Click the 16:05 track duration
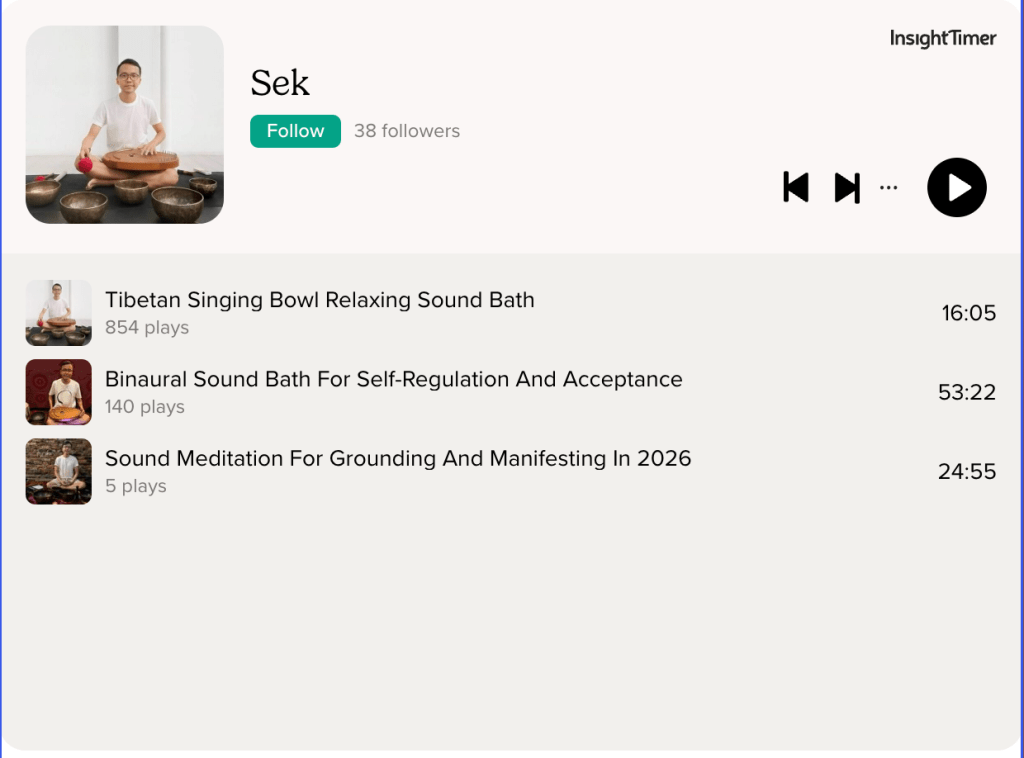1024x758 pixels. point(968,313)
